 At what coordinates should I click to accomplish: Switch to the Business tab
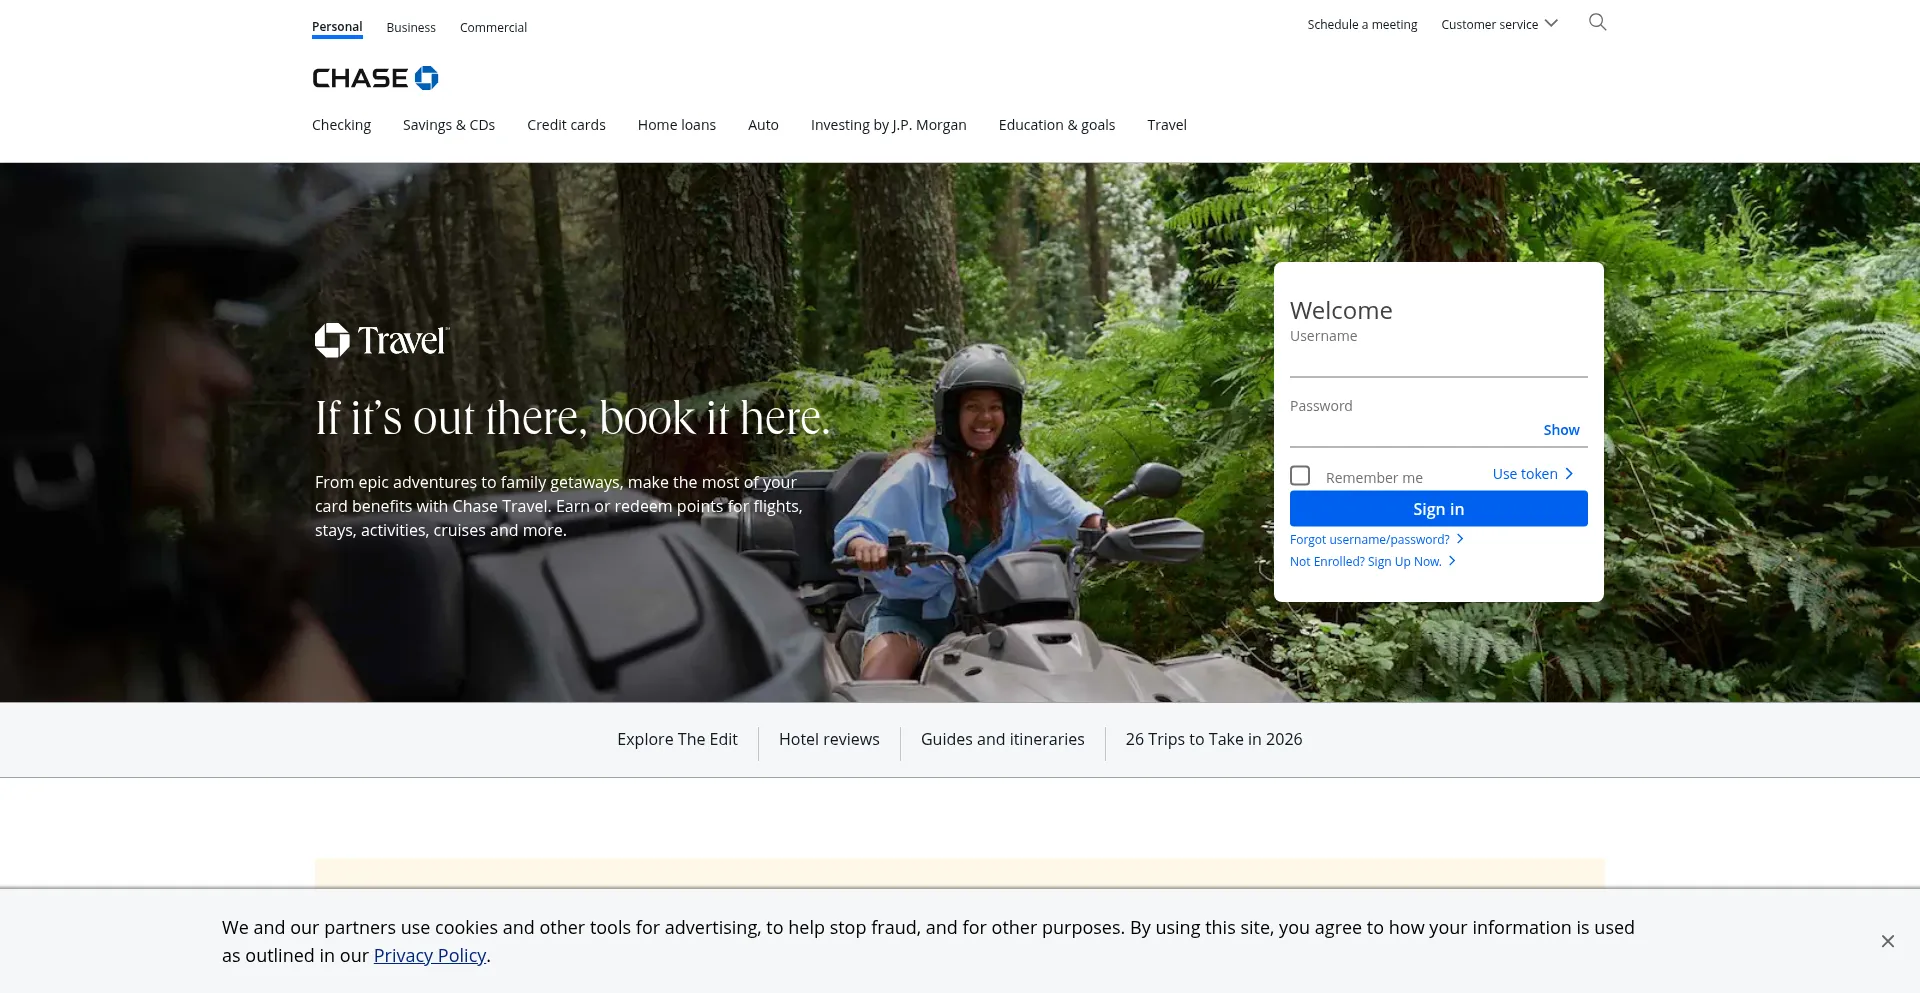tap(411, 28)
